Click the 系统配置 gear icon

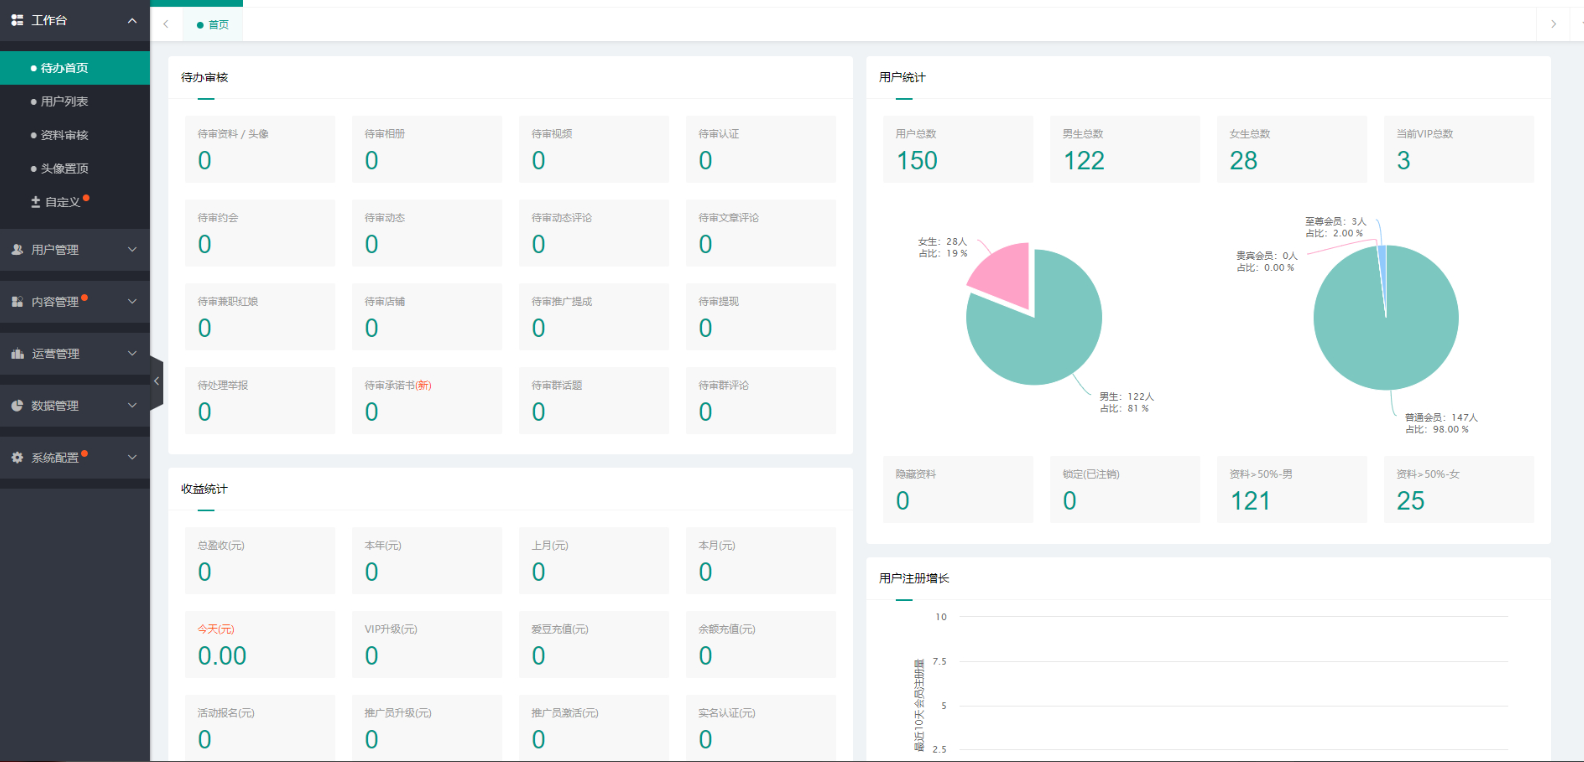pos(17,458)
